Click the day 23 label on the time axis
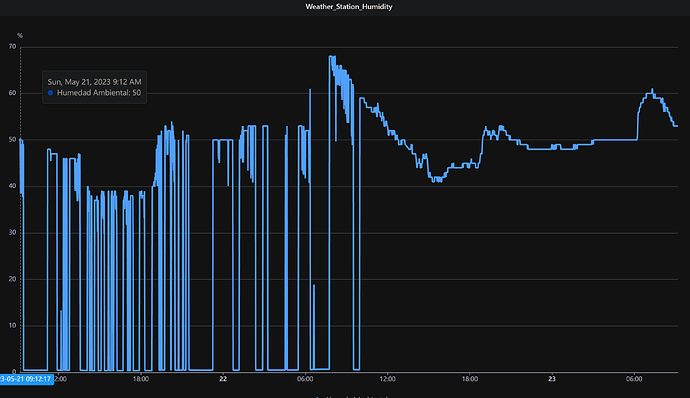Viewport: 690px width, 398px height. (x=552, y=379)
